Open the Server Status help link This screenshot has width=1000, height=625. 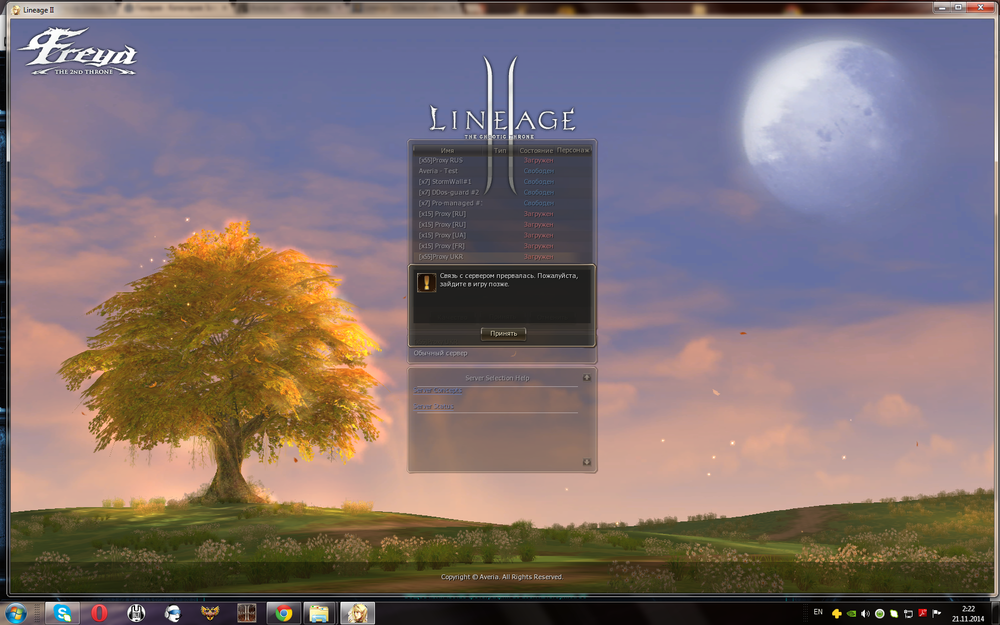pos(435,407)
